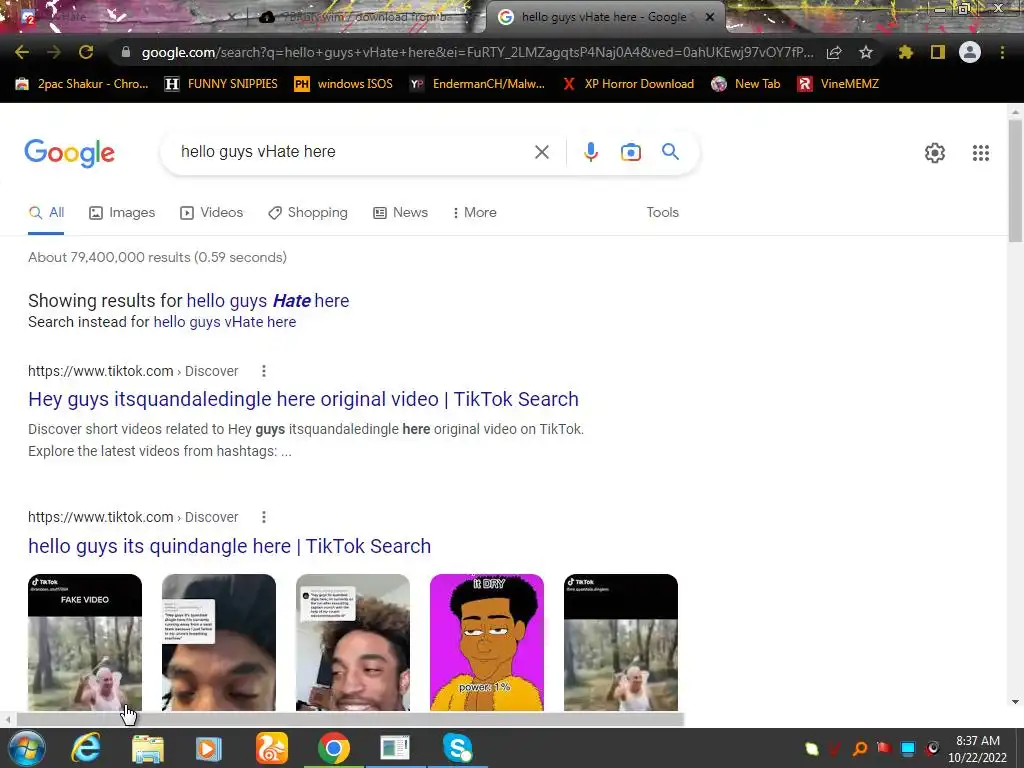
Task: Open Chrome's three-dot menu
Action: pos(1002,52)
